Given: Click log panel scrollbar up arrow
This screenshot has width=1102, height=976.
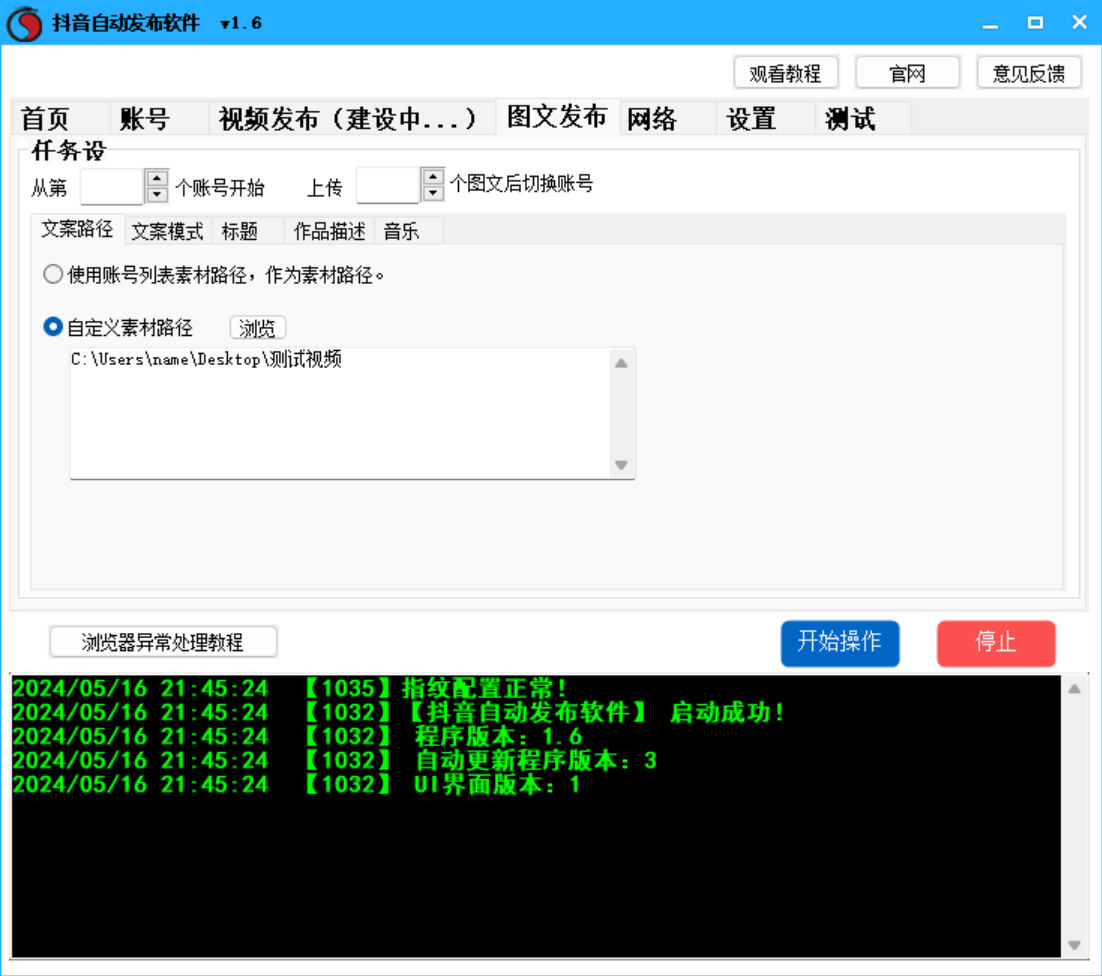Looking at the screenshot, I should [1075, 689].
